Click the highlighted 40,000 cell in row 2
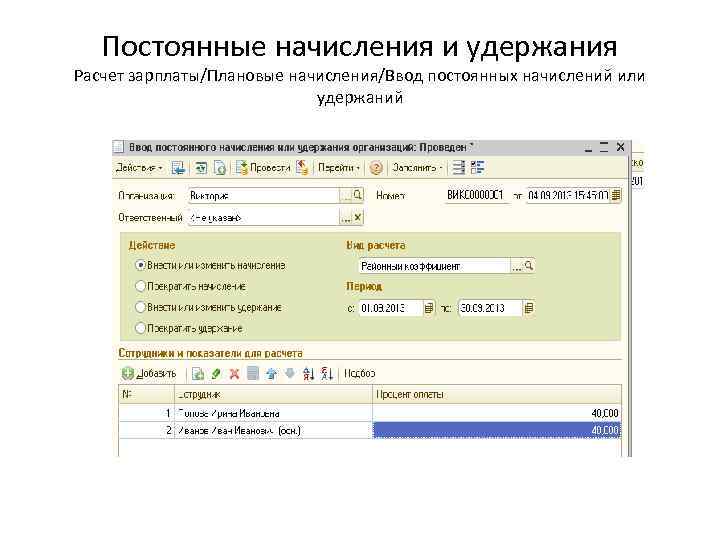The image size is (720, 540). 497,431
